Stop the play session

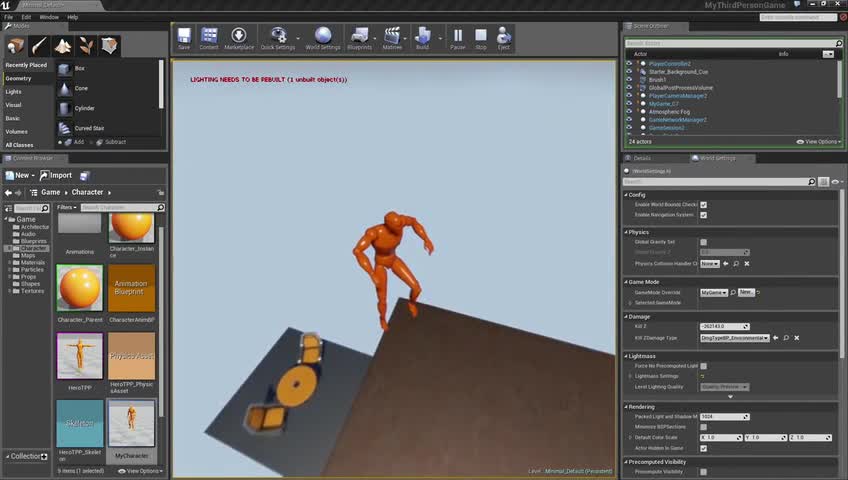point(481,39)
